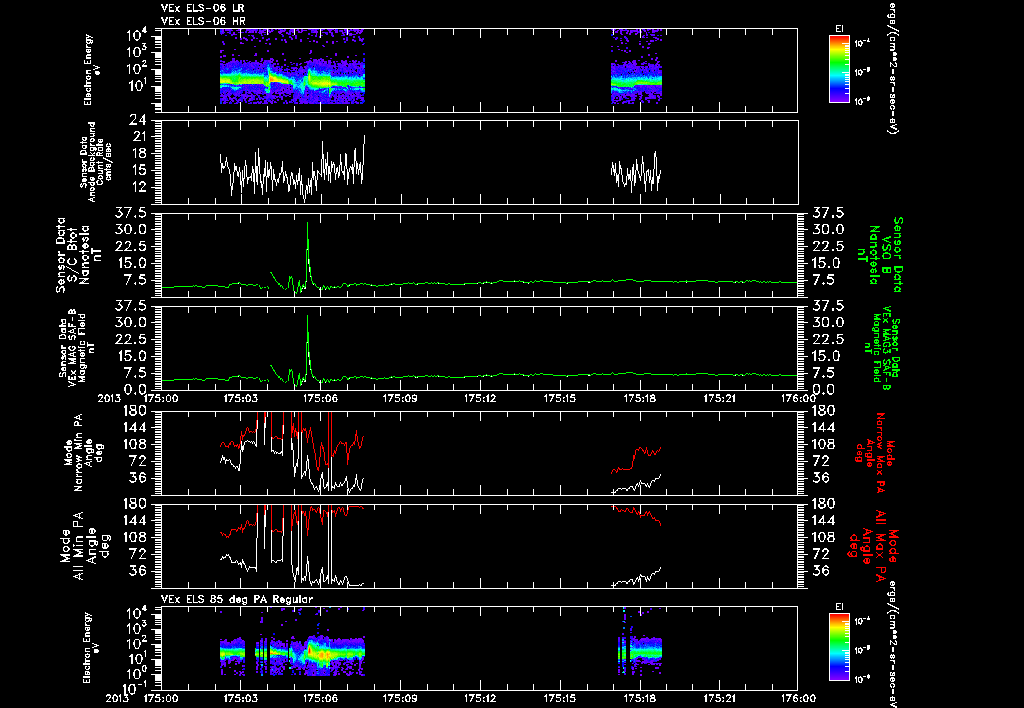Select the green 'VSO B Nanotesla' axis label
Image resolution: width=1024 pixels, height=708 pixels.
[x=882, y=255]
